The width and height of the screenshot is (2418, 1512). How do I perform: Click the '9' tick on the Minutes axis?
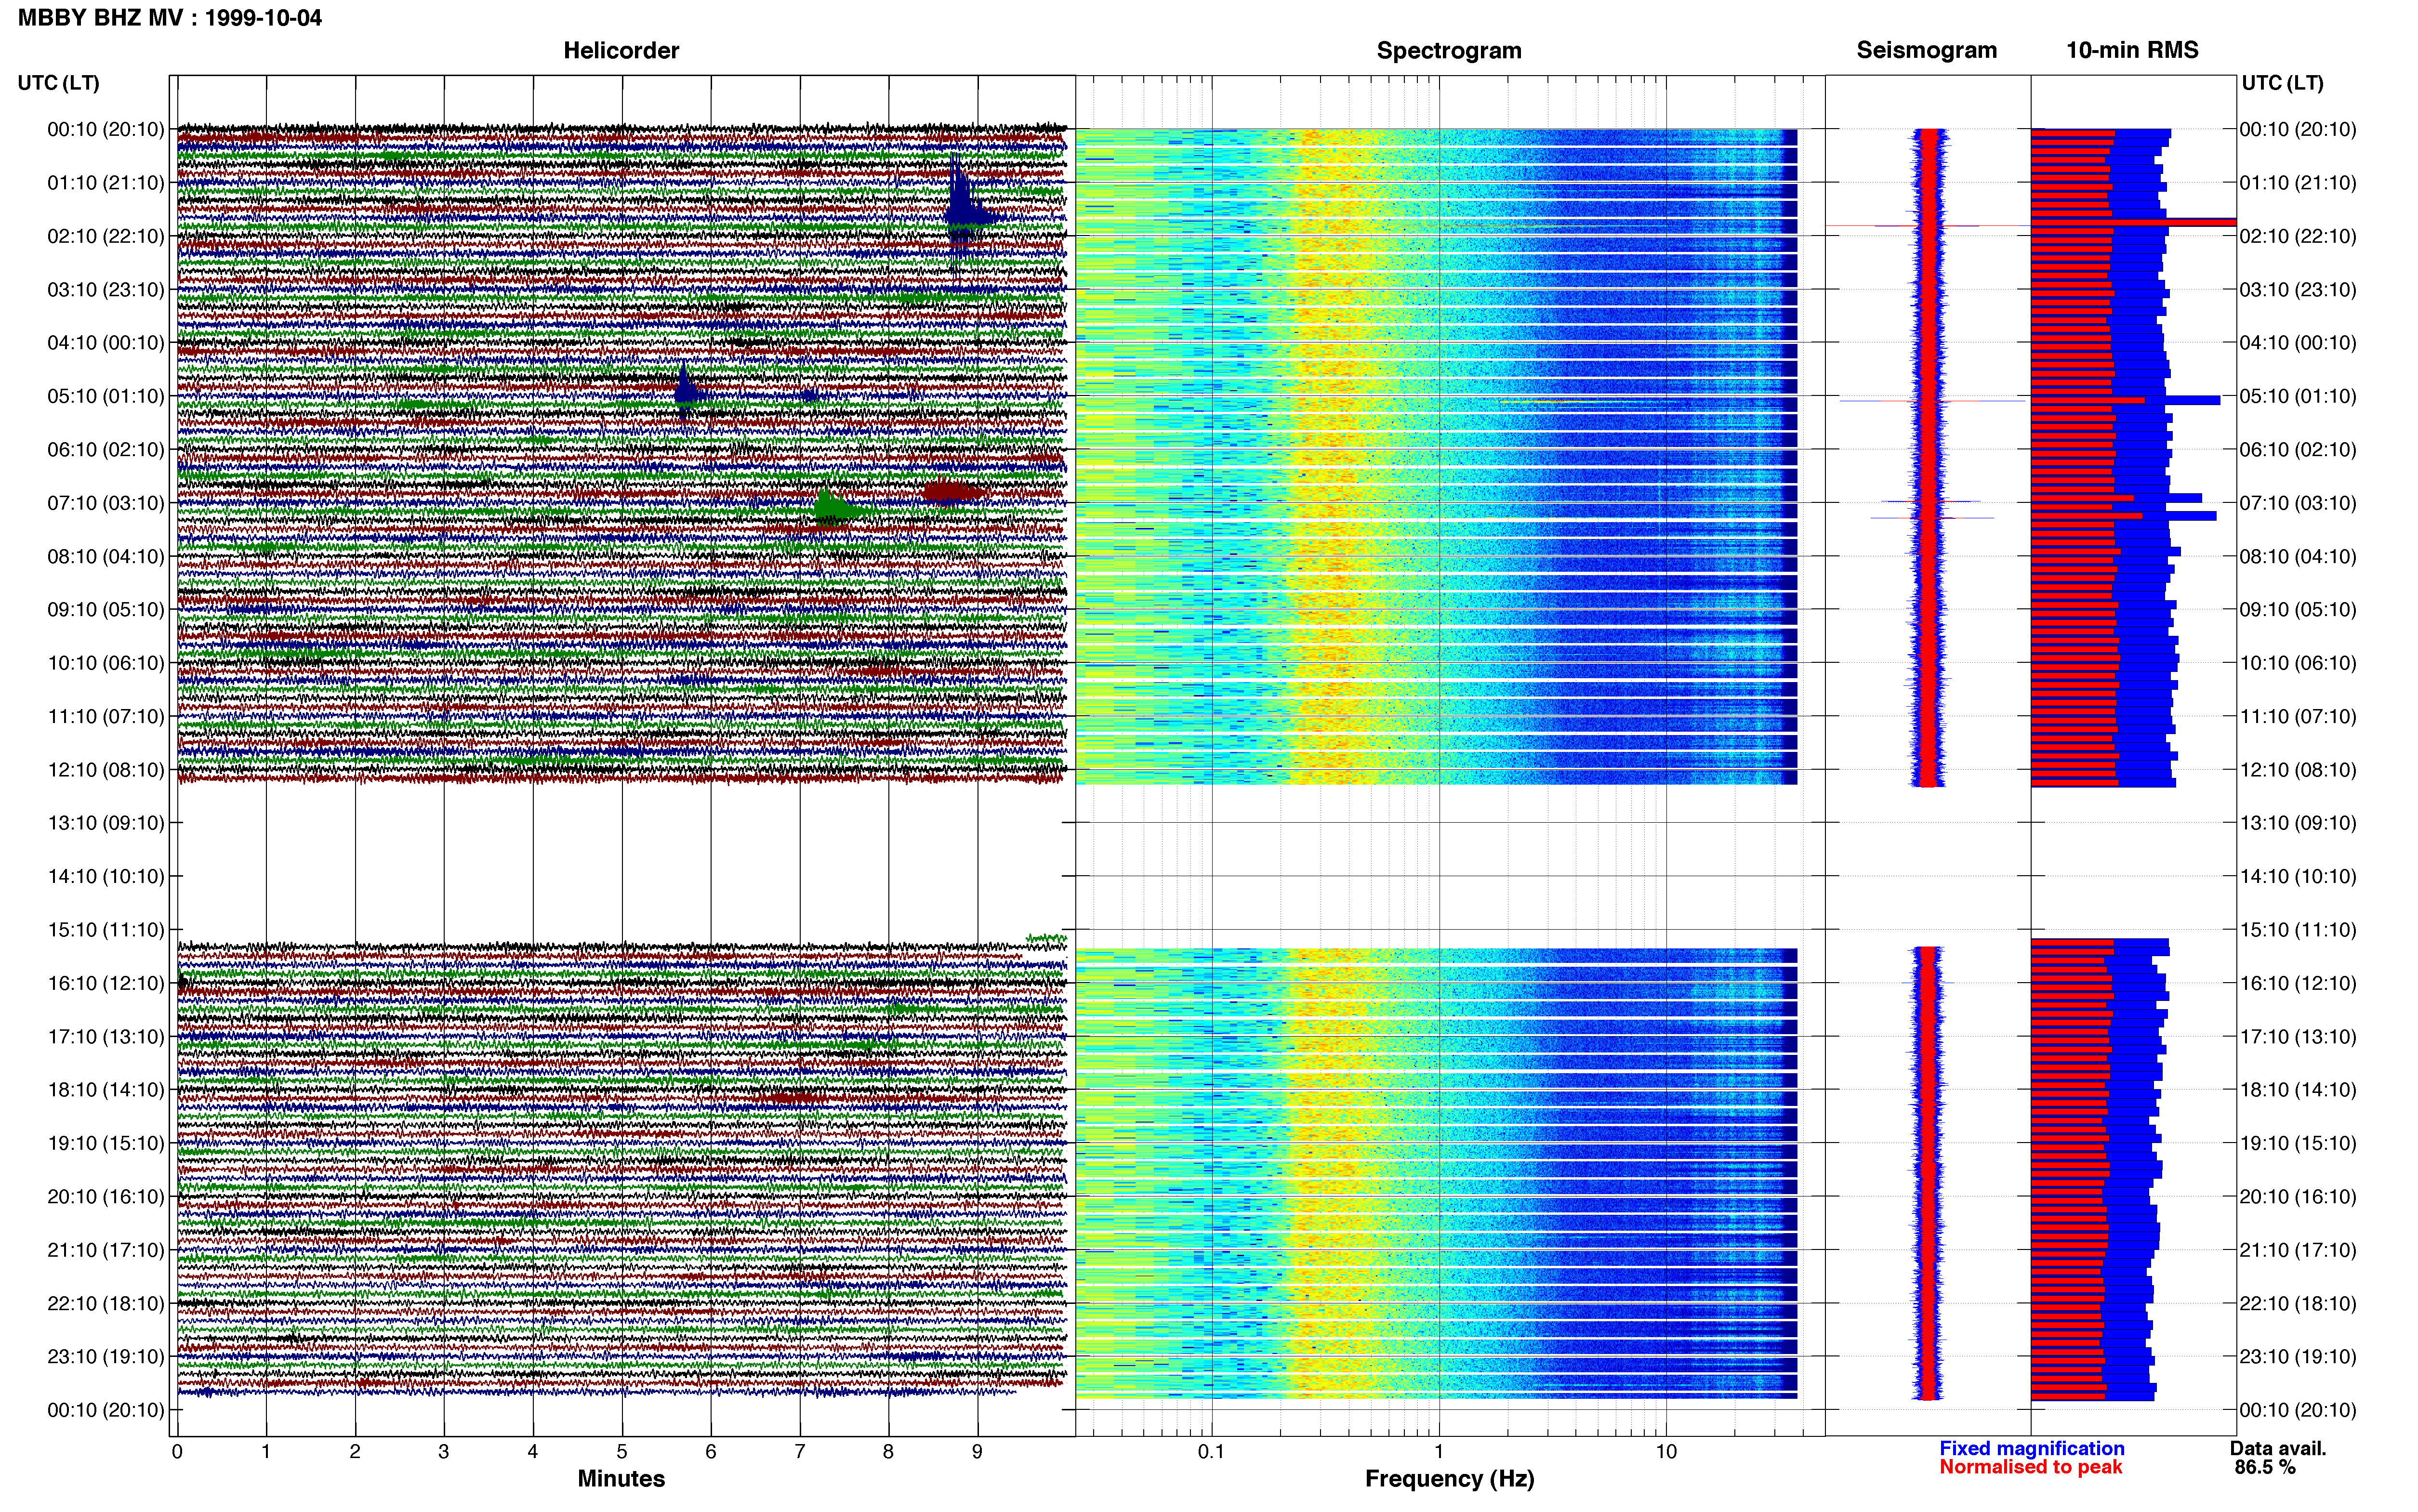tap(977, 1452)
